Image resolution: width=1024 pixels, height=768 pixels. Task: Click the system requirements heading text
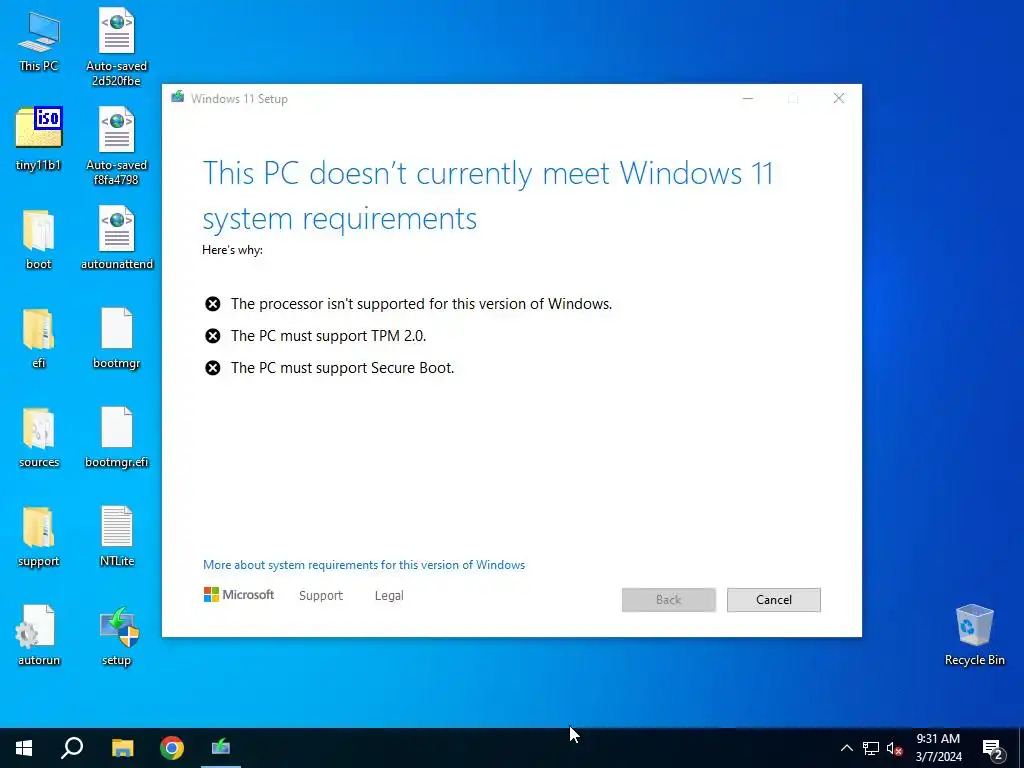[488, 195]
